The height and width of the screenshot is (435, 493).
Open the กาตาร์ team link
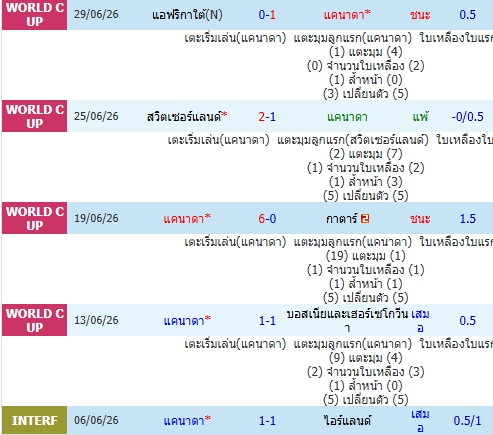(x=341, y=219)
